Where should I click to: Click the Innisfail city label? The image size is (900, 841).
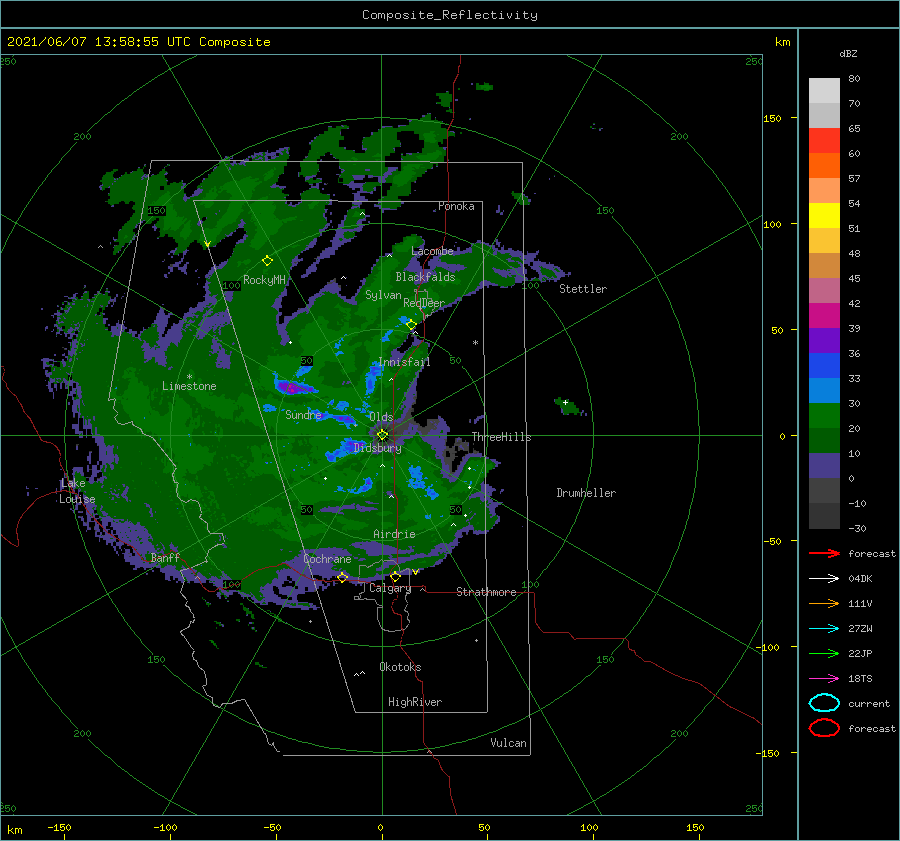404,362
